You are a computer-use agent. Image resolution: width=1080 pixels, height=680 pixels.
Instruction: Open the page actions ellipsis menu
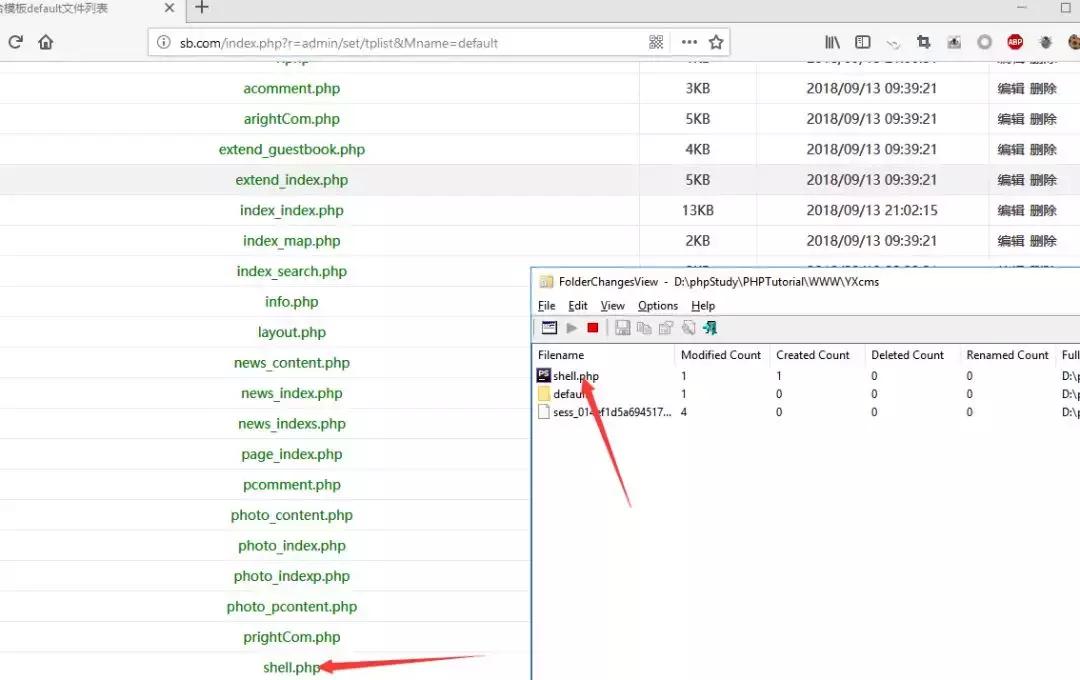689,42
